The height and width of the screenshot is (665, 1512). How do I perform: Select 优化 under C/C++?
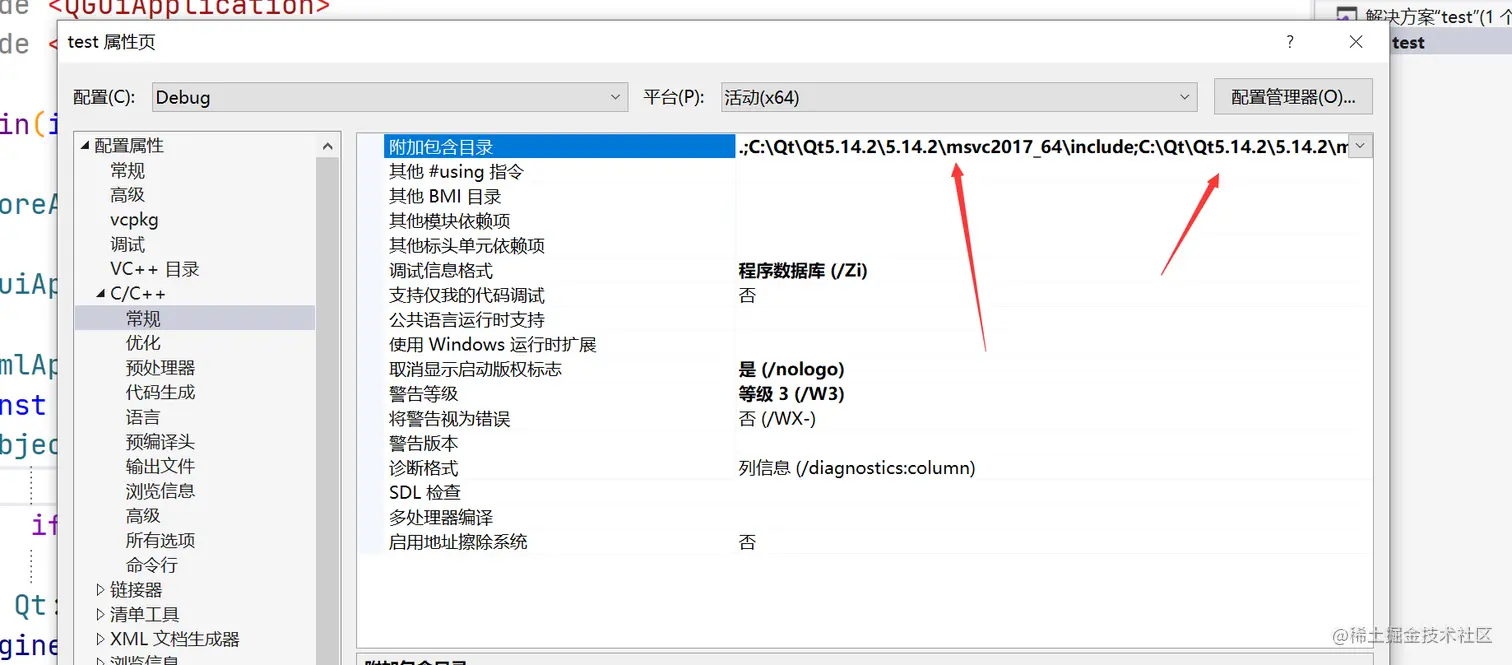[143, 343]
